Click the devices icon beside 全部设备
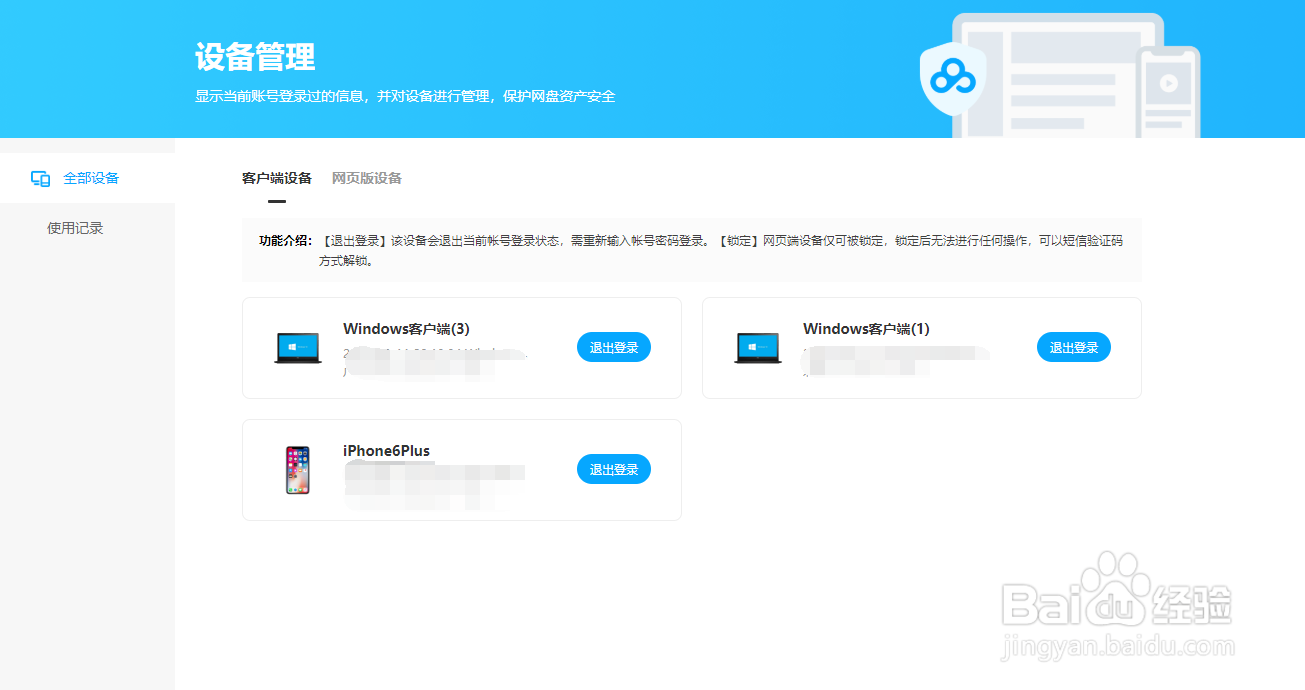Viewport: 1305px width, 690px height. coord(41,179)
